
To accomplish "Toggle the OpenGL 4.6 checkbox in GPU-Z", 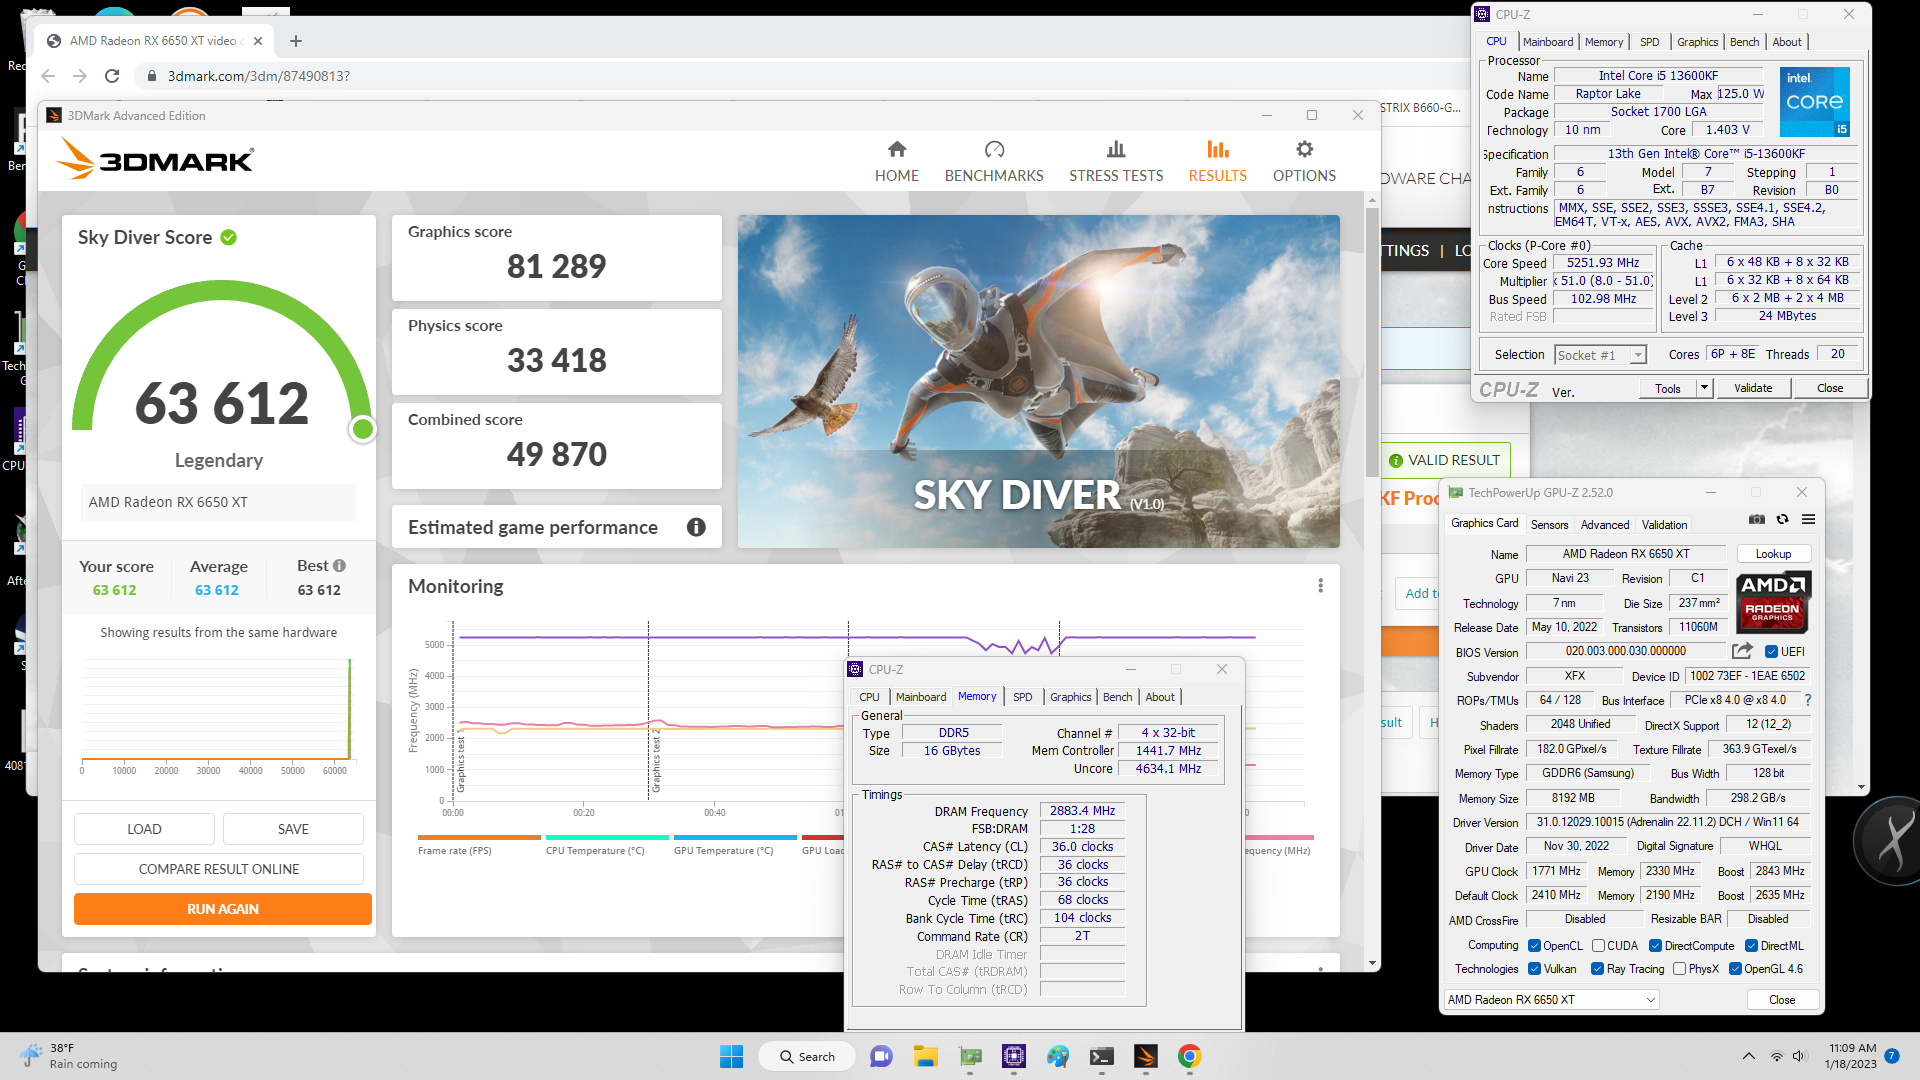I will 1735,969.
